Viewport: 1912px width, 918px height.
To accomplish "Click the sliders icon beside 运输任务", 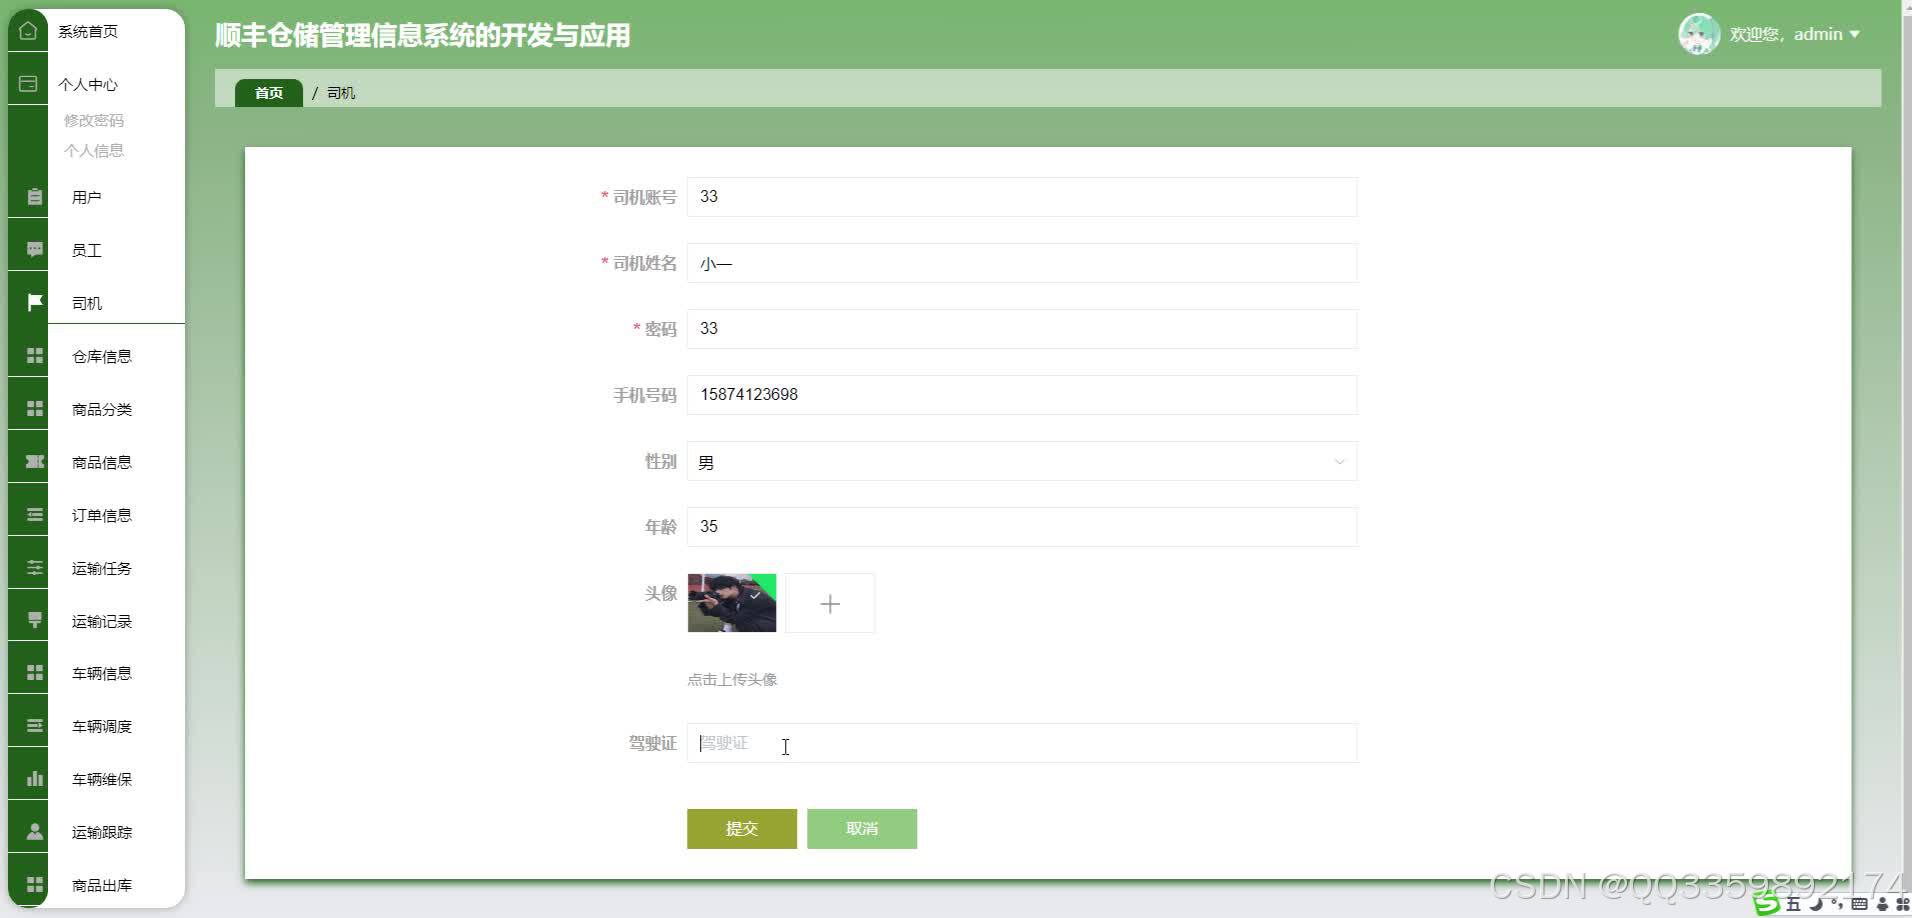I will [x=34, y=568].
